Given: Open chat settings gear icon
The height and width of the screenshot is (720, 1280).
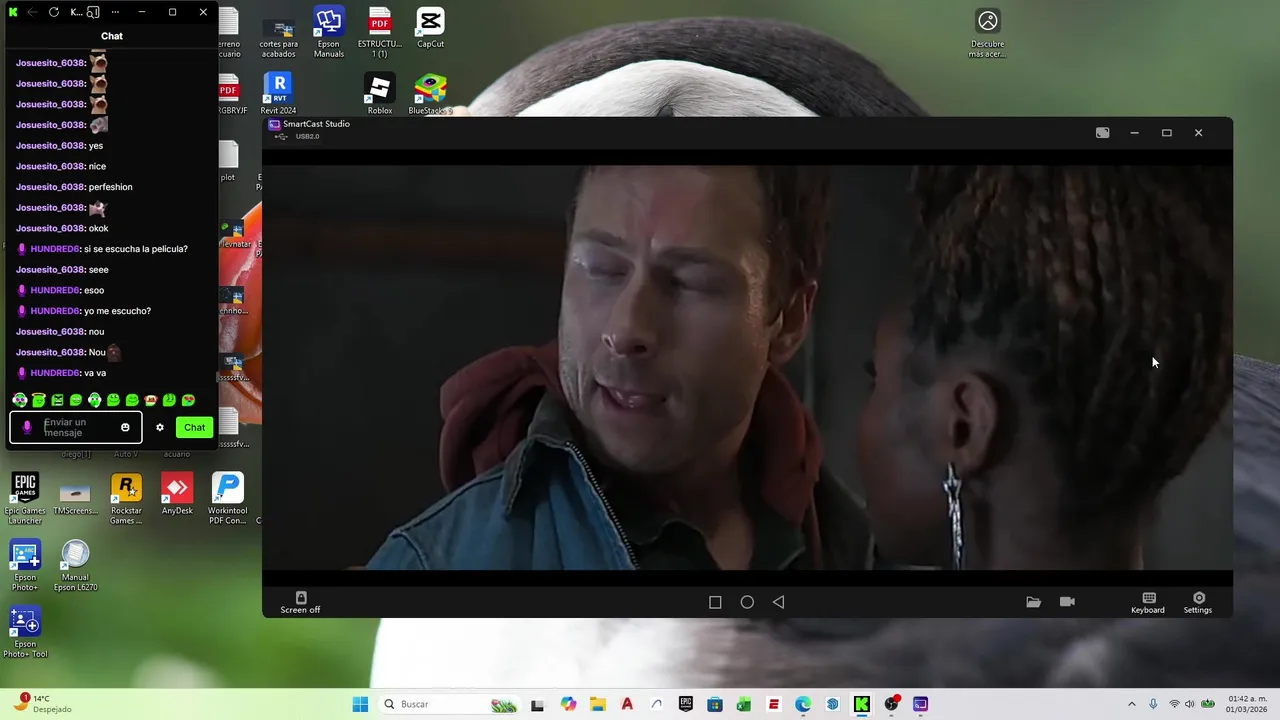Looking at the screenshot, I should point(159,427).
